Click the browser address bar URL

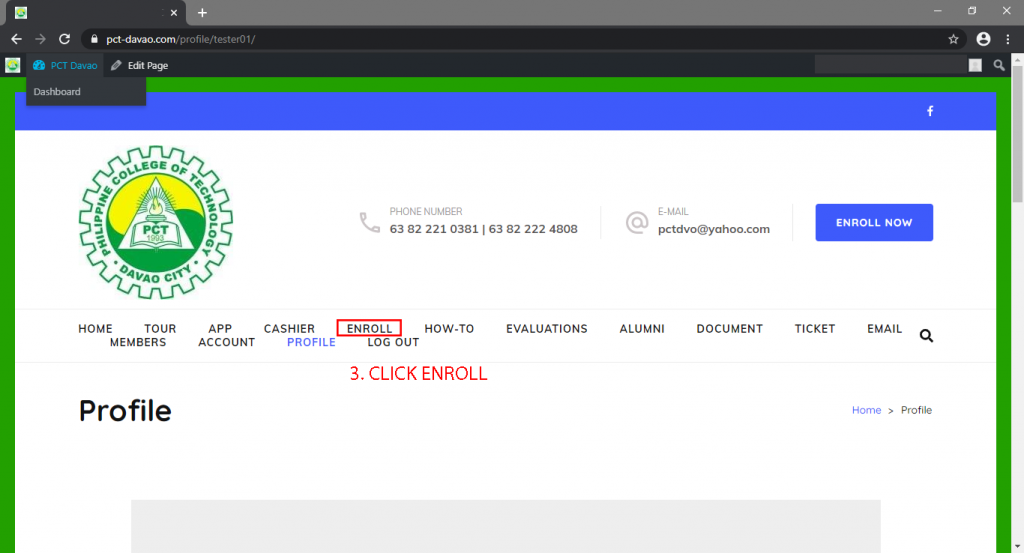click(180, 39)
